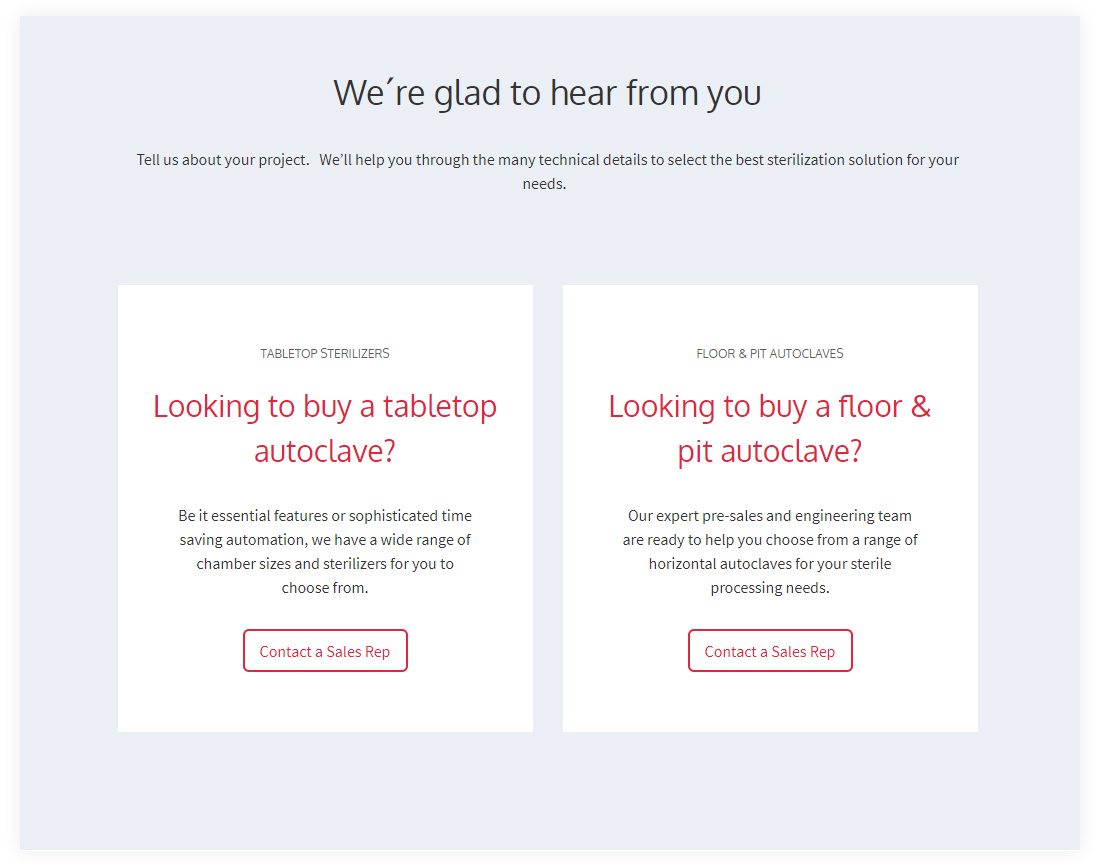Click the "We're glad to hear from you" heading
Screen dimensions: 1100x865
[x=547, y=93]
